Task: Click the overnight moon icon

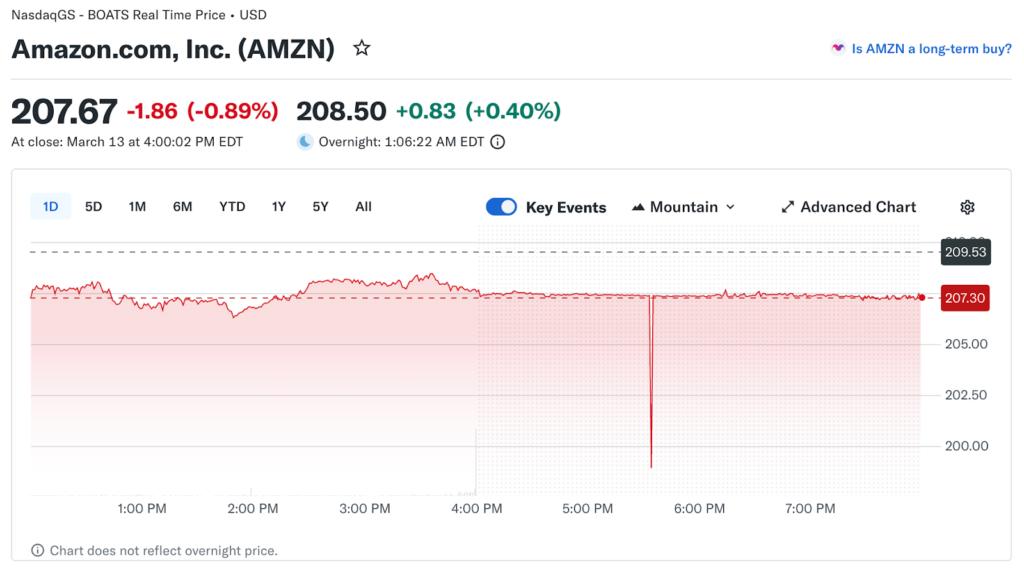Action: [x=305, y=142]
